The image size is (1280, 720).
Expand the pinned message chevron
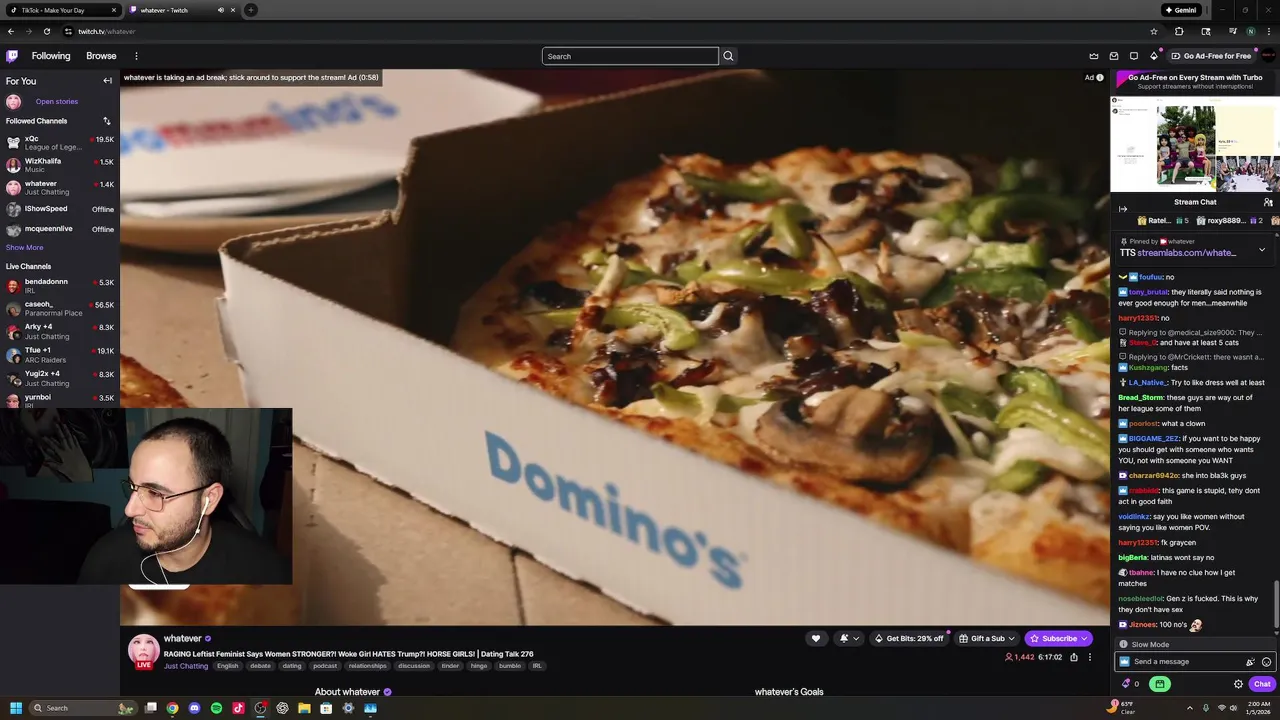click(x=1262, y=249)
